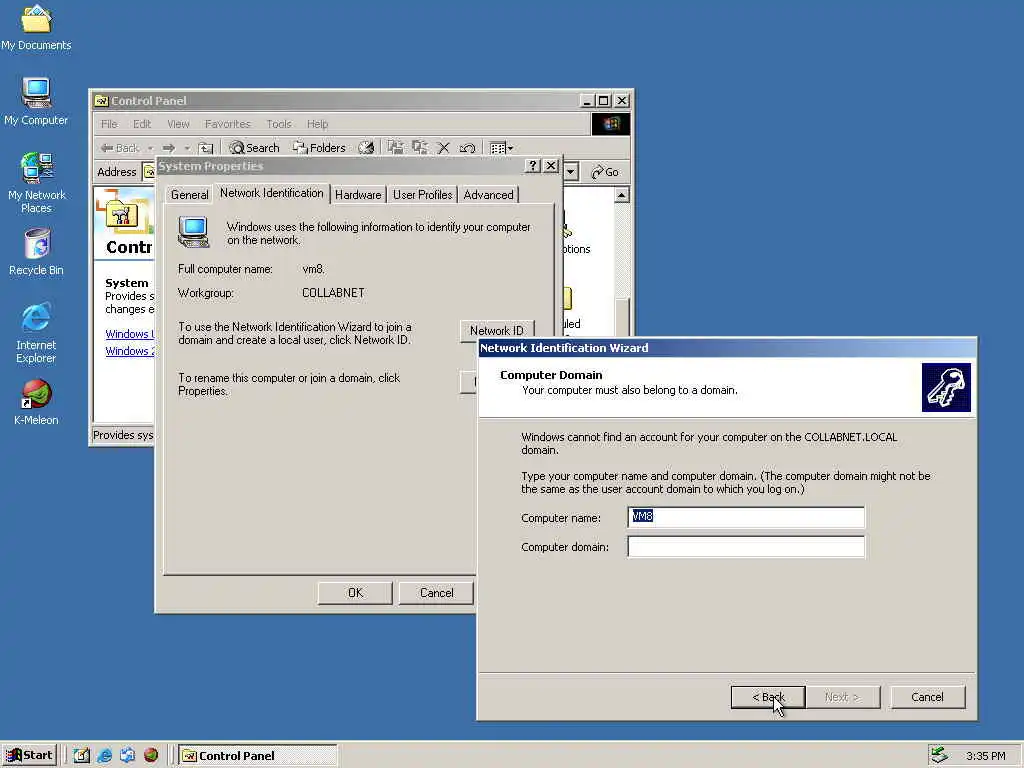This screenshot has width=1024, height=768.
Task: Click OK in System Properties
Action: coord(355,593)
